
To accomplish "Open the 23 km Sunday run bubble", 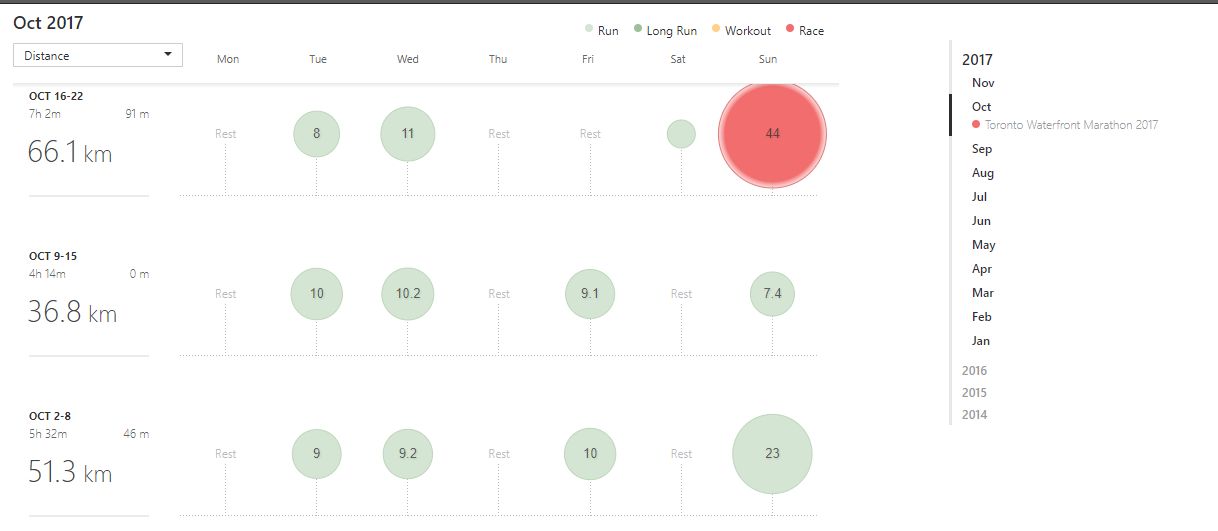I will coord(772,454).
